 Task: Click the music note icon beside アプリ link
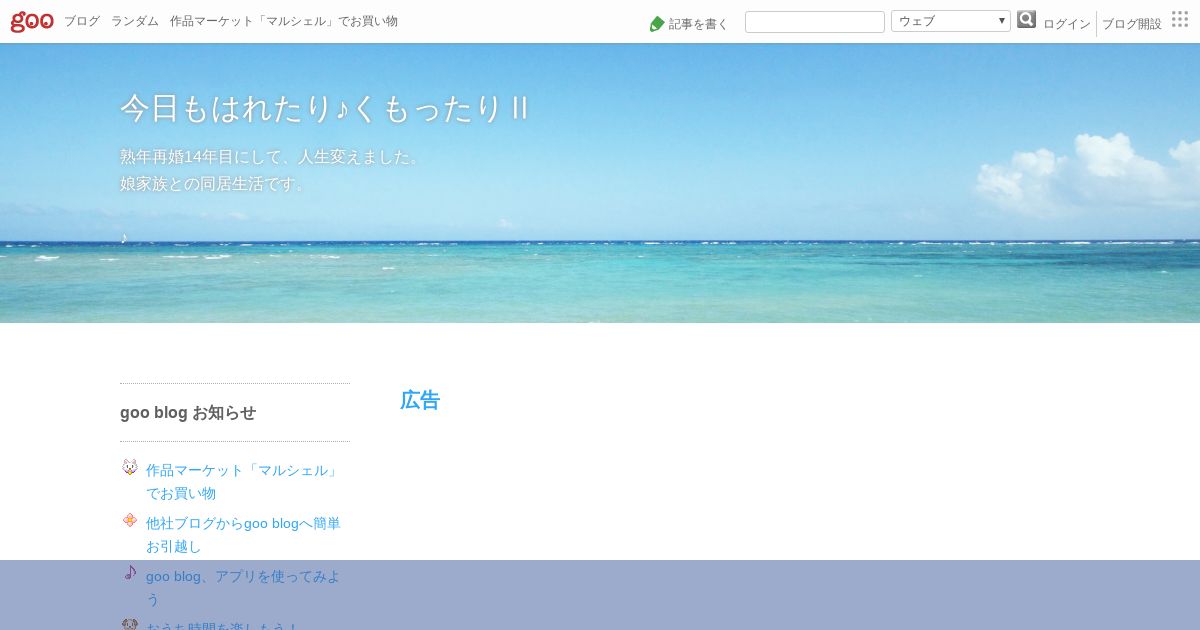pyautogui.click(x=130, y=573)
